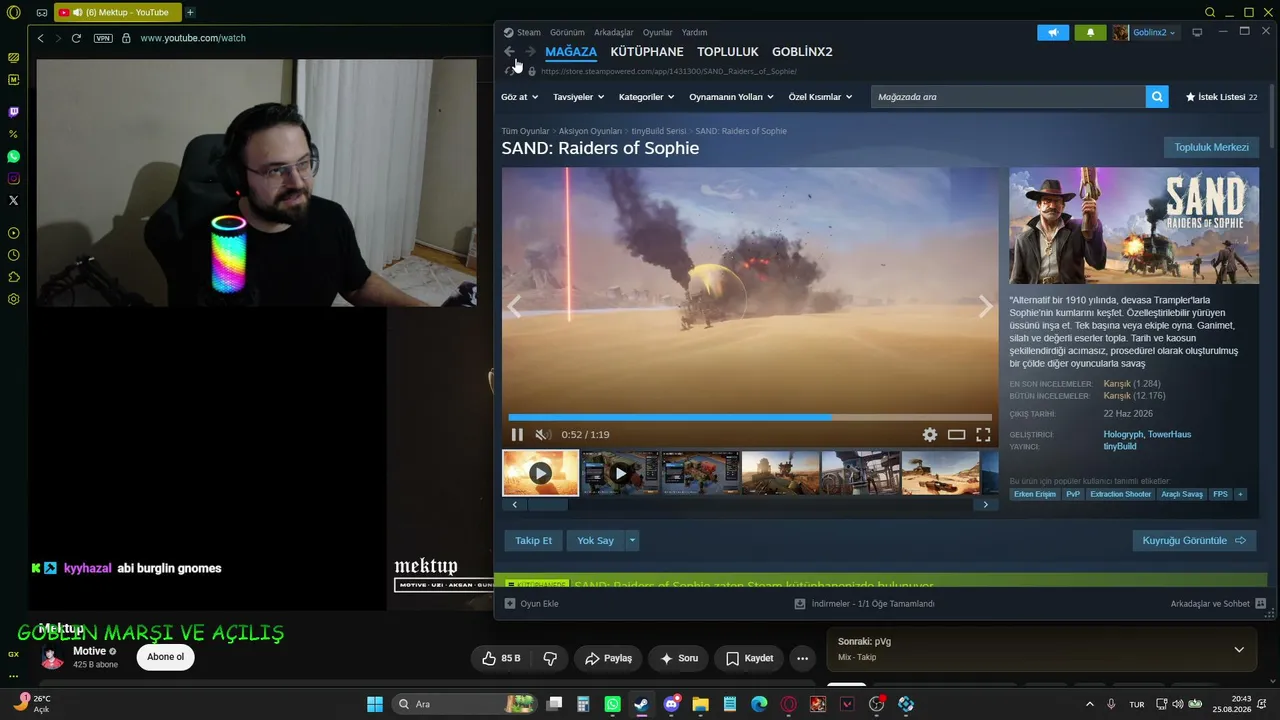1280x720 pixels.
Task: Open YouTube more actions ellipsis
Action: (x=802, y=658)
